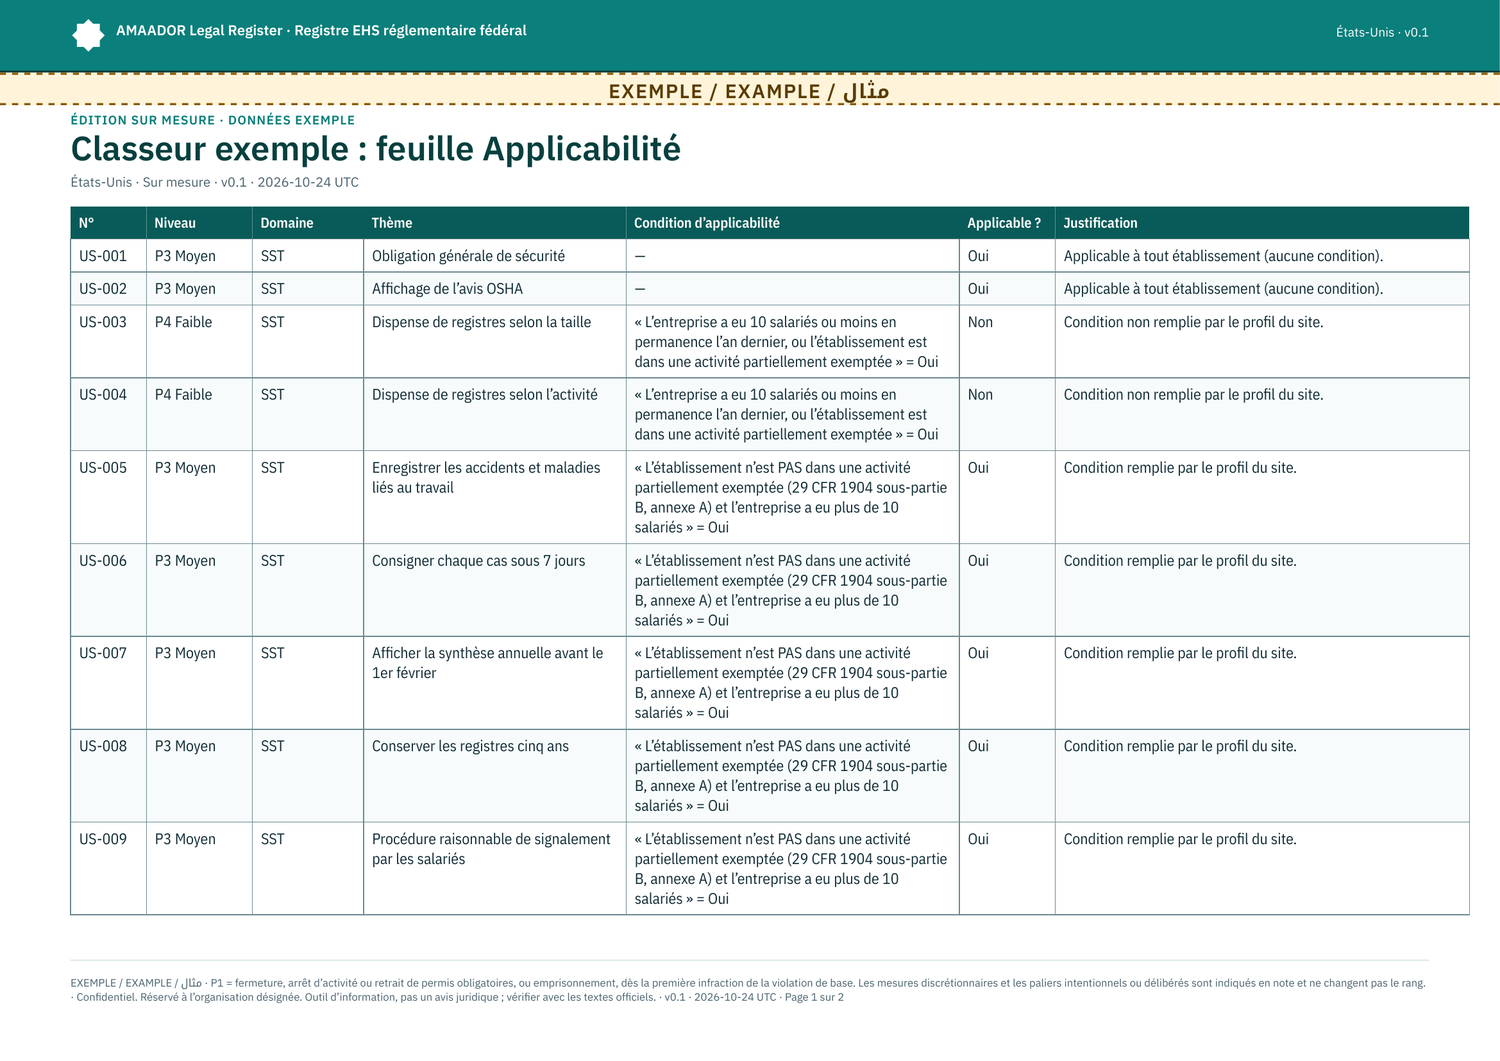Image resolution: width=1500 pixels, height=1061 pixels.
Task: Click "P4 Faible" in the US-003 row
Action: point(183,322)
